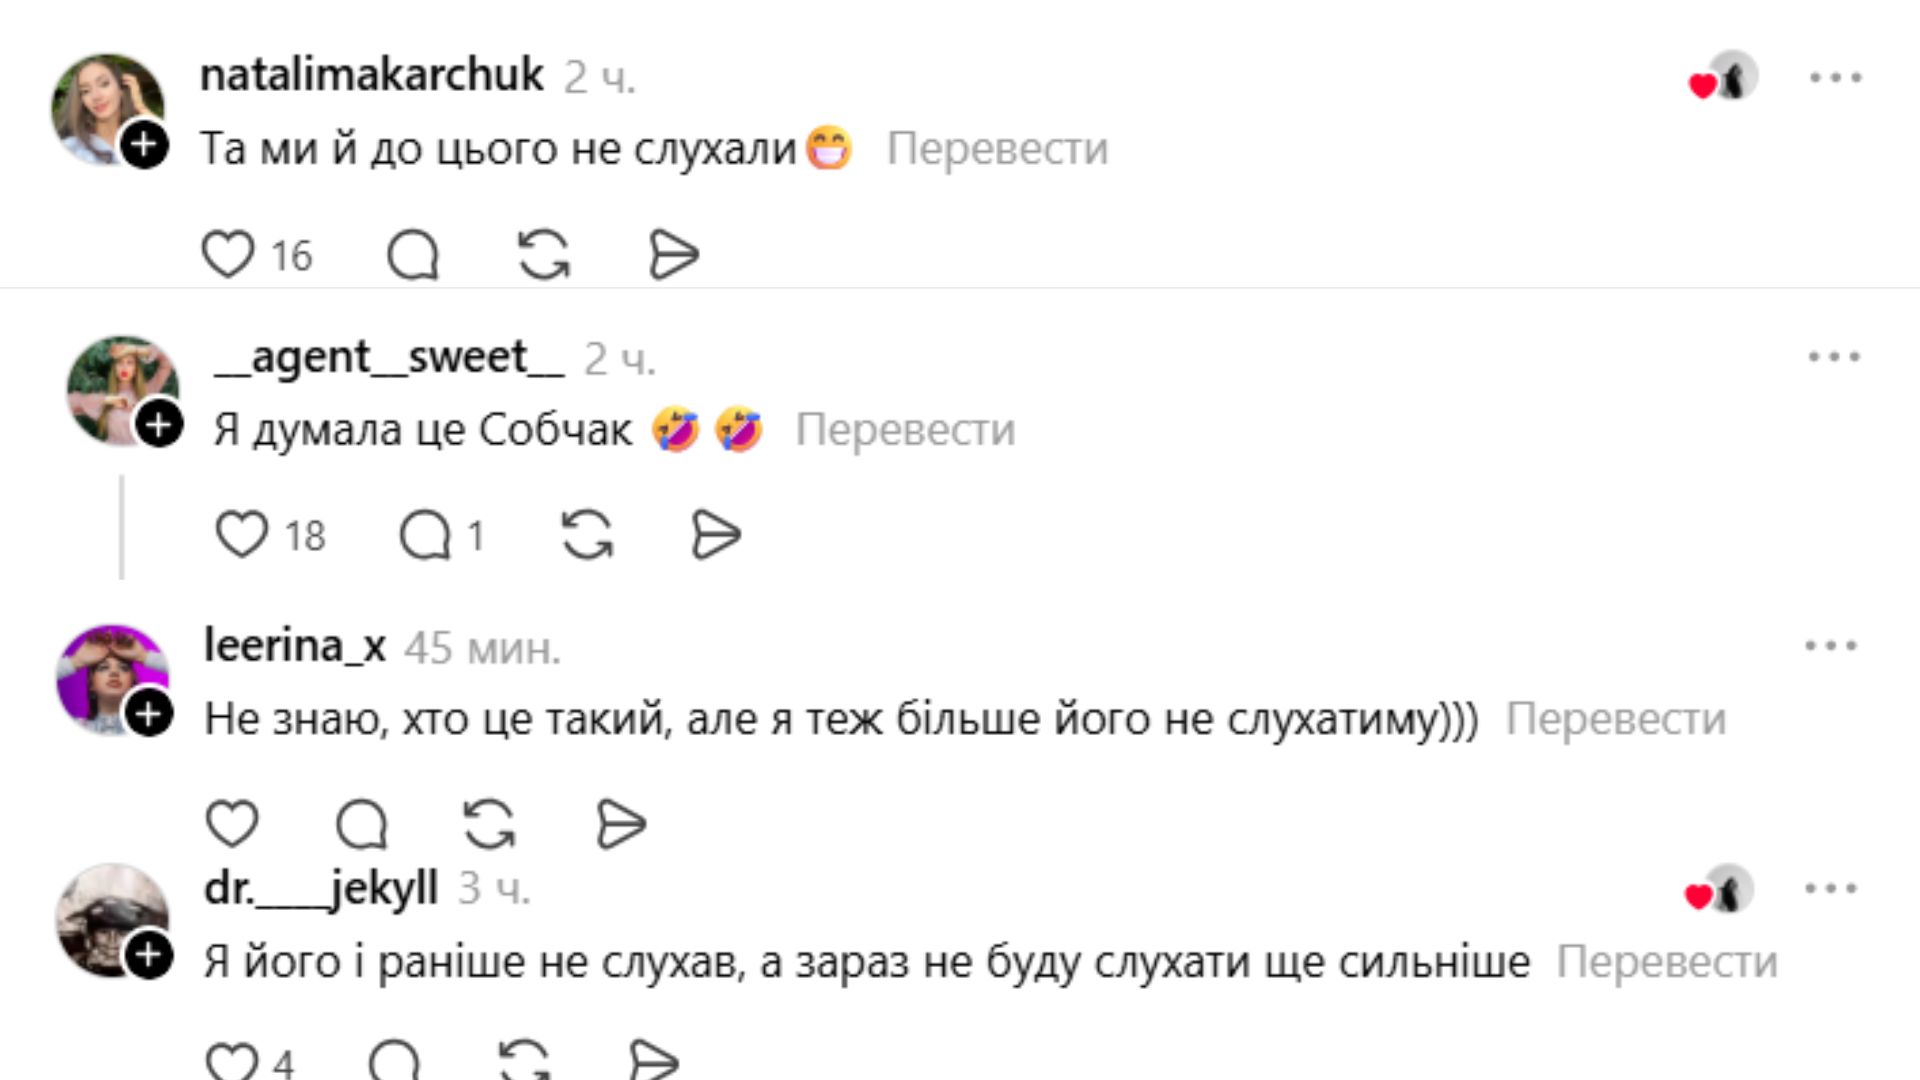
Task: Send leerina_x's comment via share icon
Action: click(x=621, y=823)
